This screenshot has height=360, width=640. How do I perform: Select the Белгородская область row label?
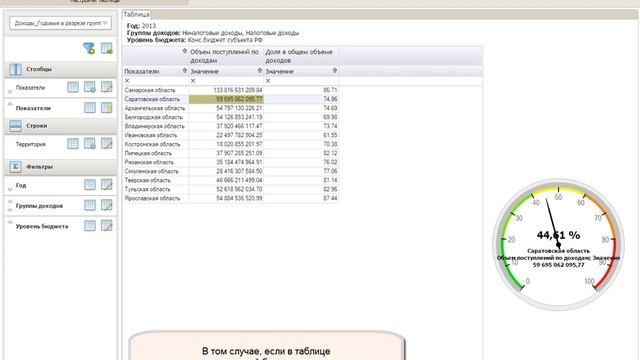pos(153,117)
